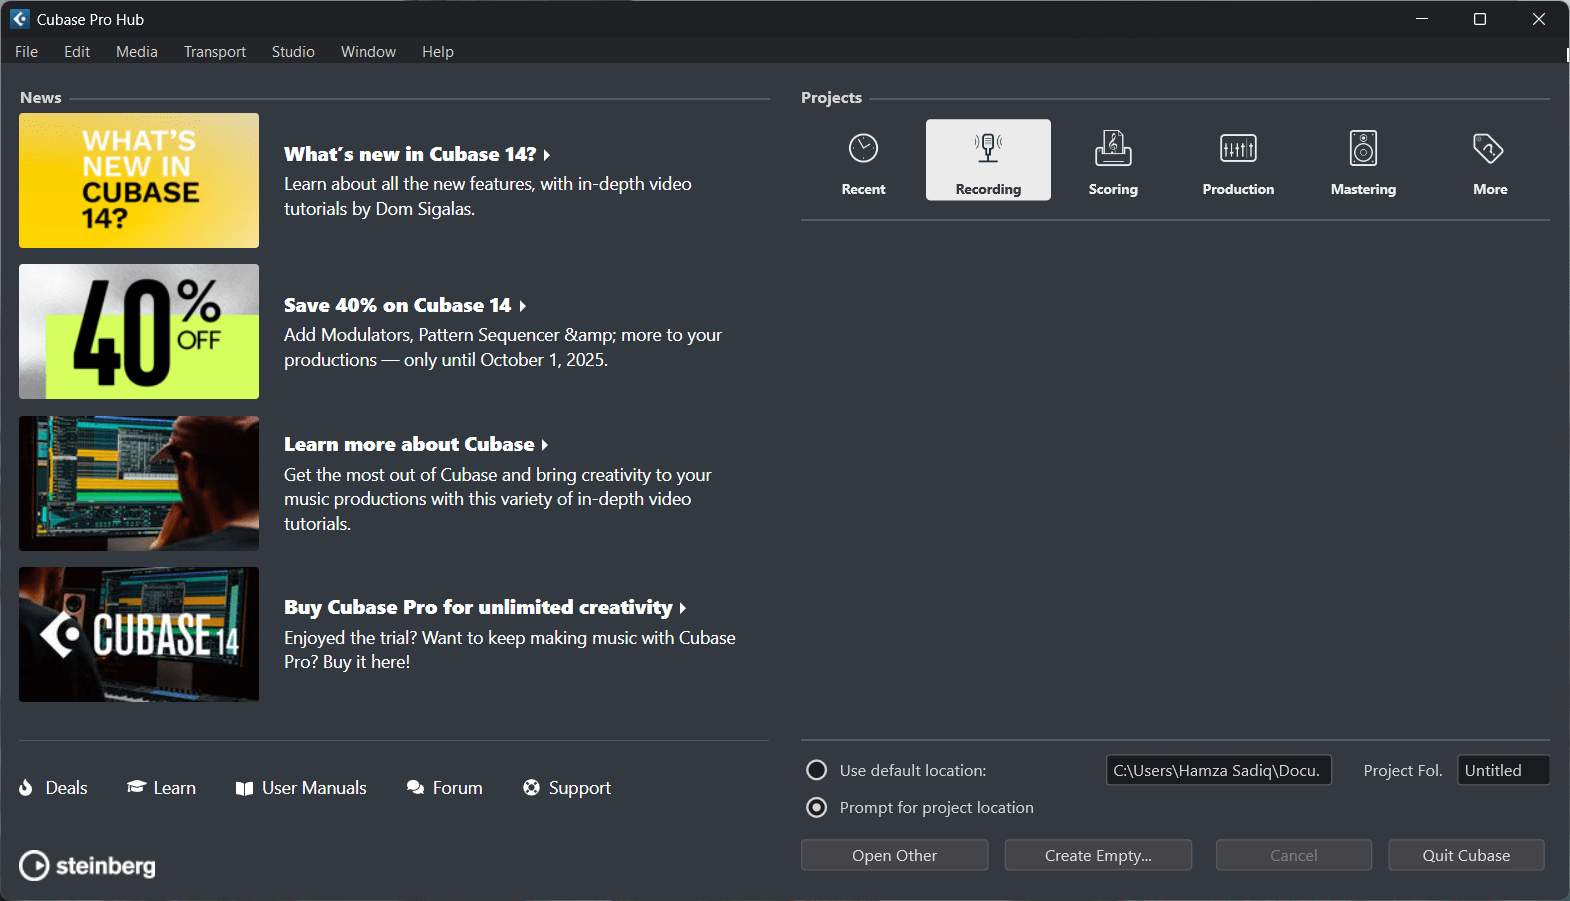Open Support via the lifebuoy icon
Screen dimensions: 1570x901
[531, 788]
